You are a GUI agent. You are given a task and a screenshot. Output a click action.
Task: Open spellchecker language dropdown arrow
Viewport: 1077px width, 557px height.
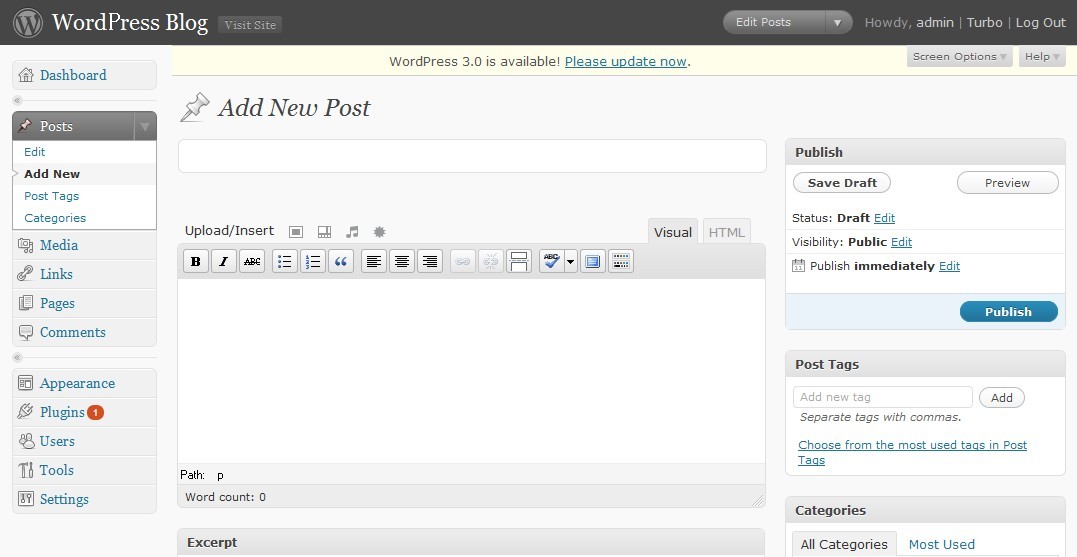pyautogui.click(x=571, y=262)
